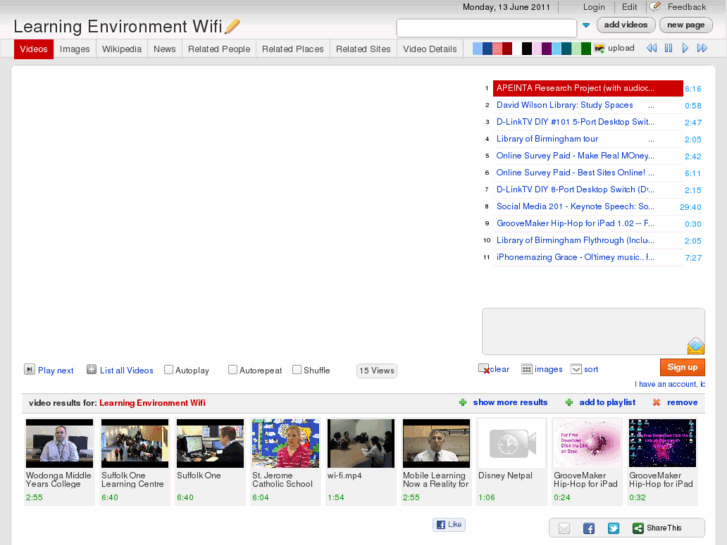Expand List all Videos

tap(92, 370)
